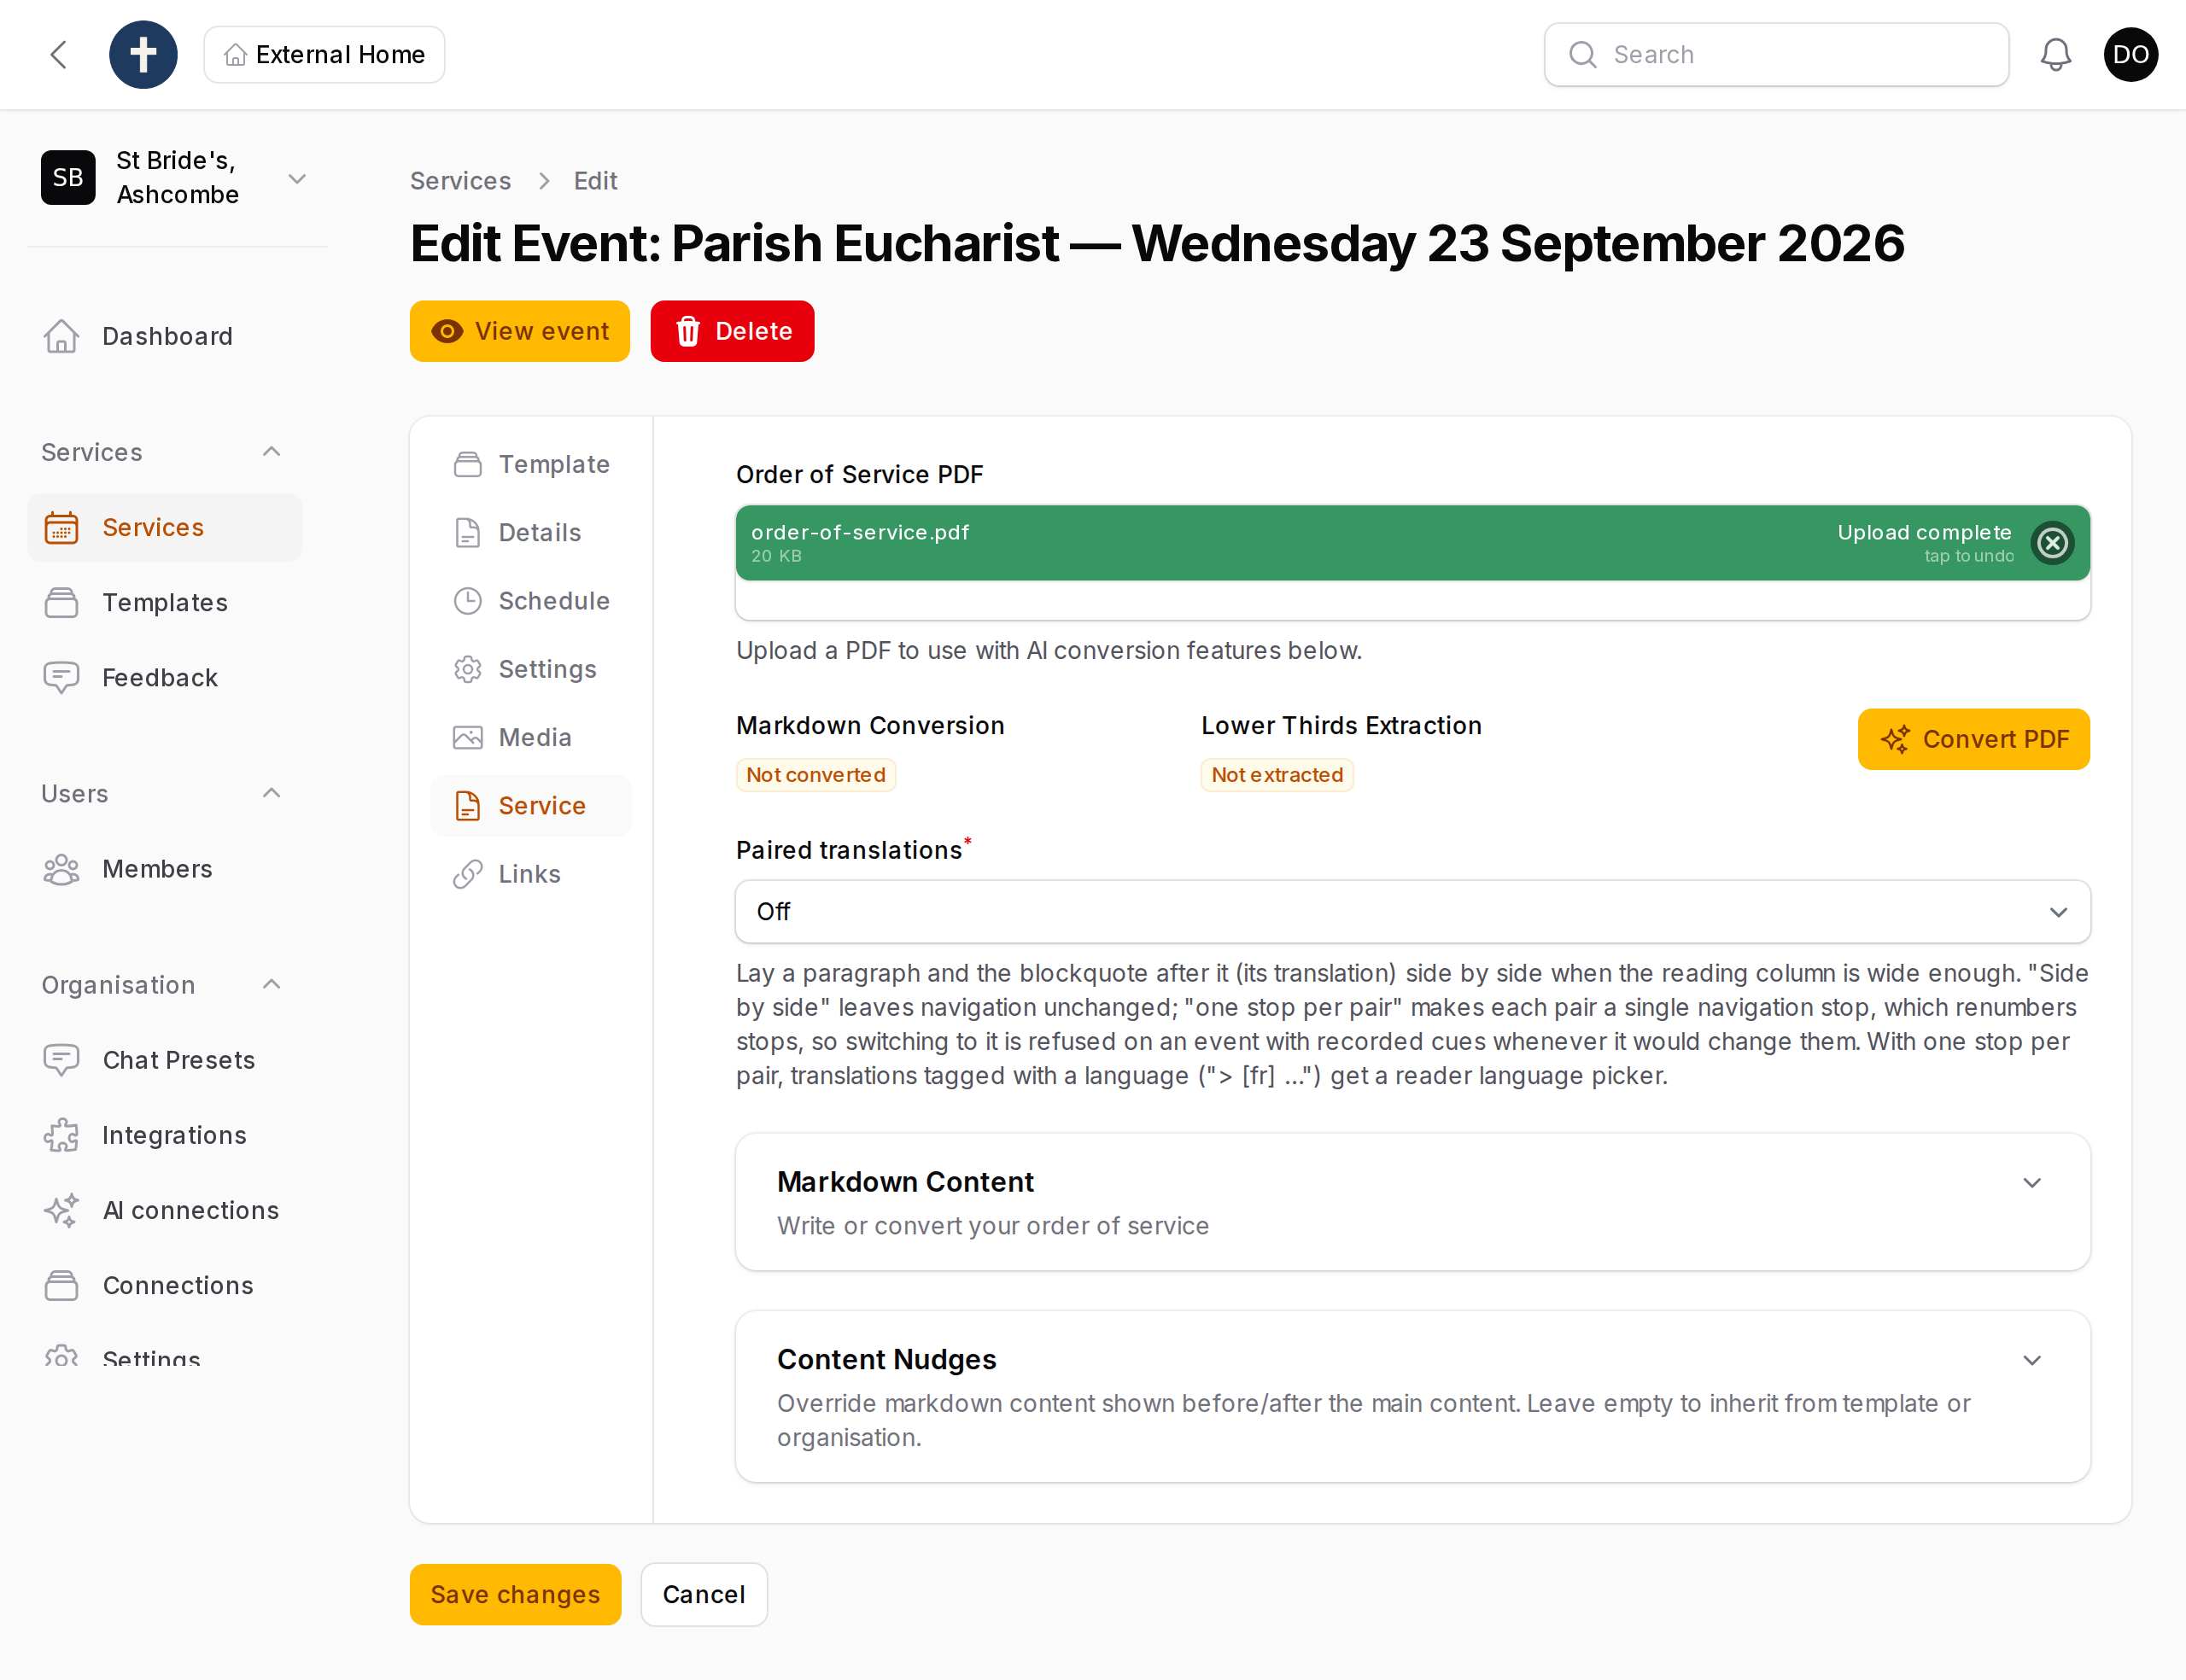Image resolution: width=2186 pixels, height=1680 pixels.
Task: Click the Integrations puzzle icon
Action: 61,1135
